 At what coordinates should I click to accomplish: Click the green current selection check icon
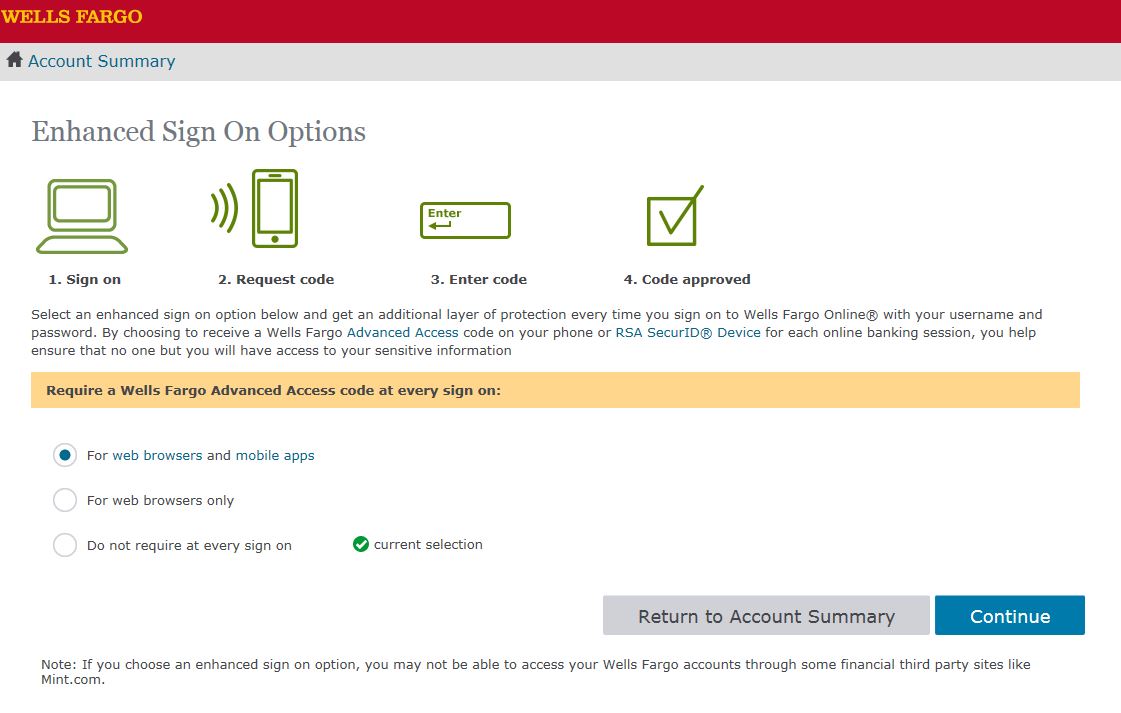(x=361, y=544)
